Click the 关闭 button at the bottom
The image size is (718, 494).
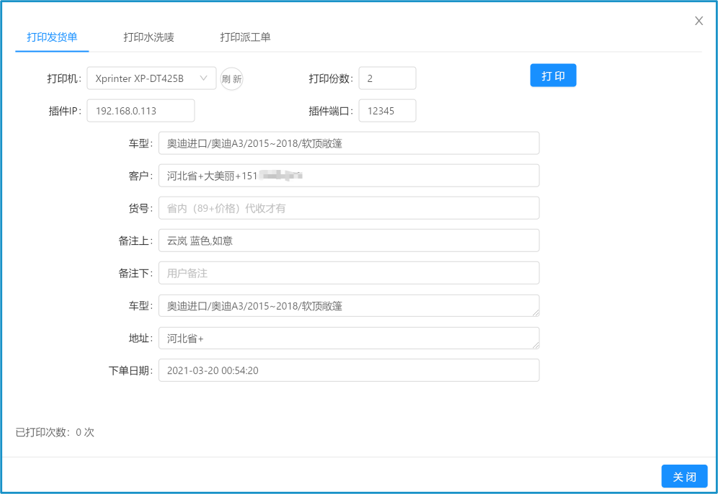(x=684, y=477)
